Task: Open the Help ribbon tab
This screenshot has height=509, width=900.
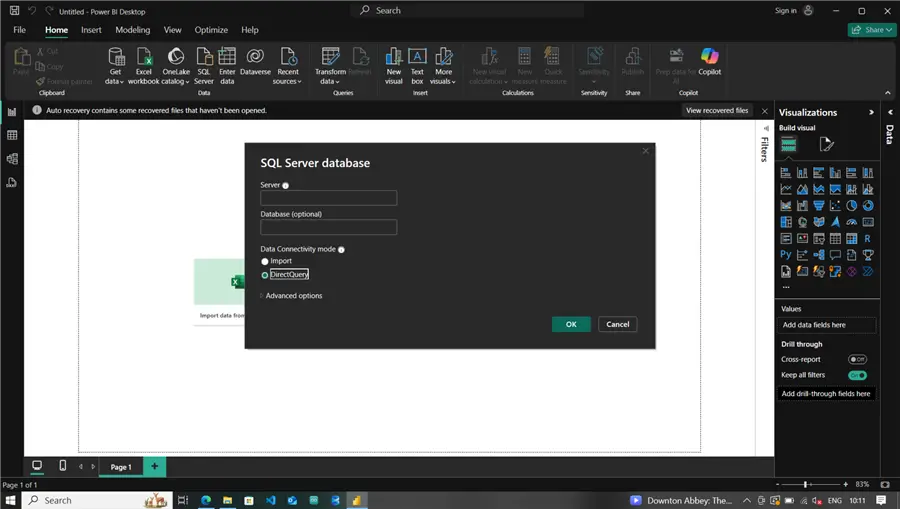Action: [x=250, y=30]
